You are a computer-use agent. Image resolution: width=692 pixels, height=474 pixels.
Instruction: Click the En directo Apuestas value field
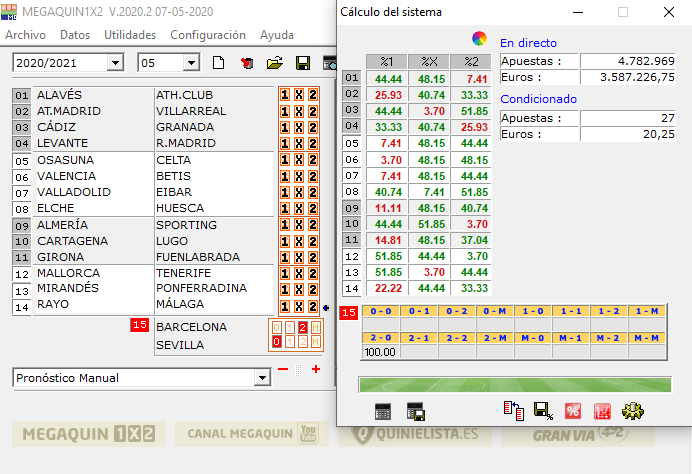pyautogui.click(x=627, y=61)
